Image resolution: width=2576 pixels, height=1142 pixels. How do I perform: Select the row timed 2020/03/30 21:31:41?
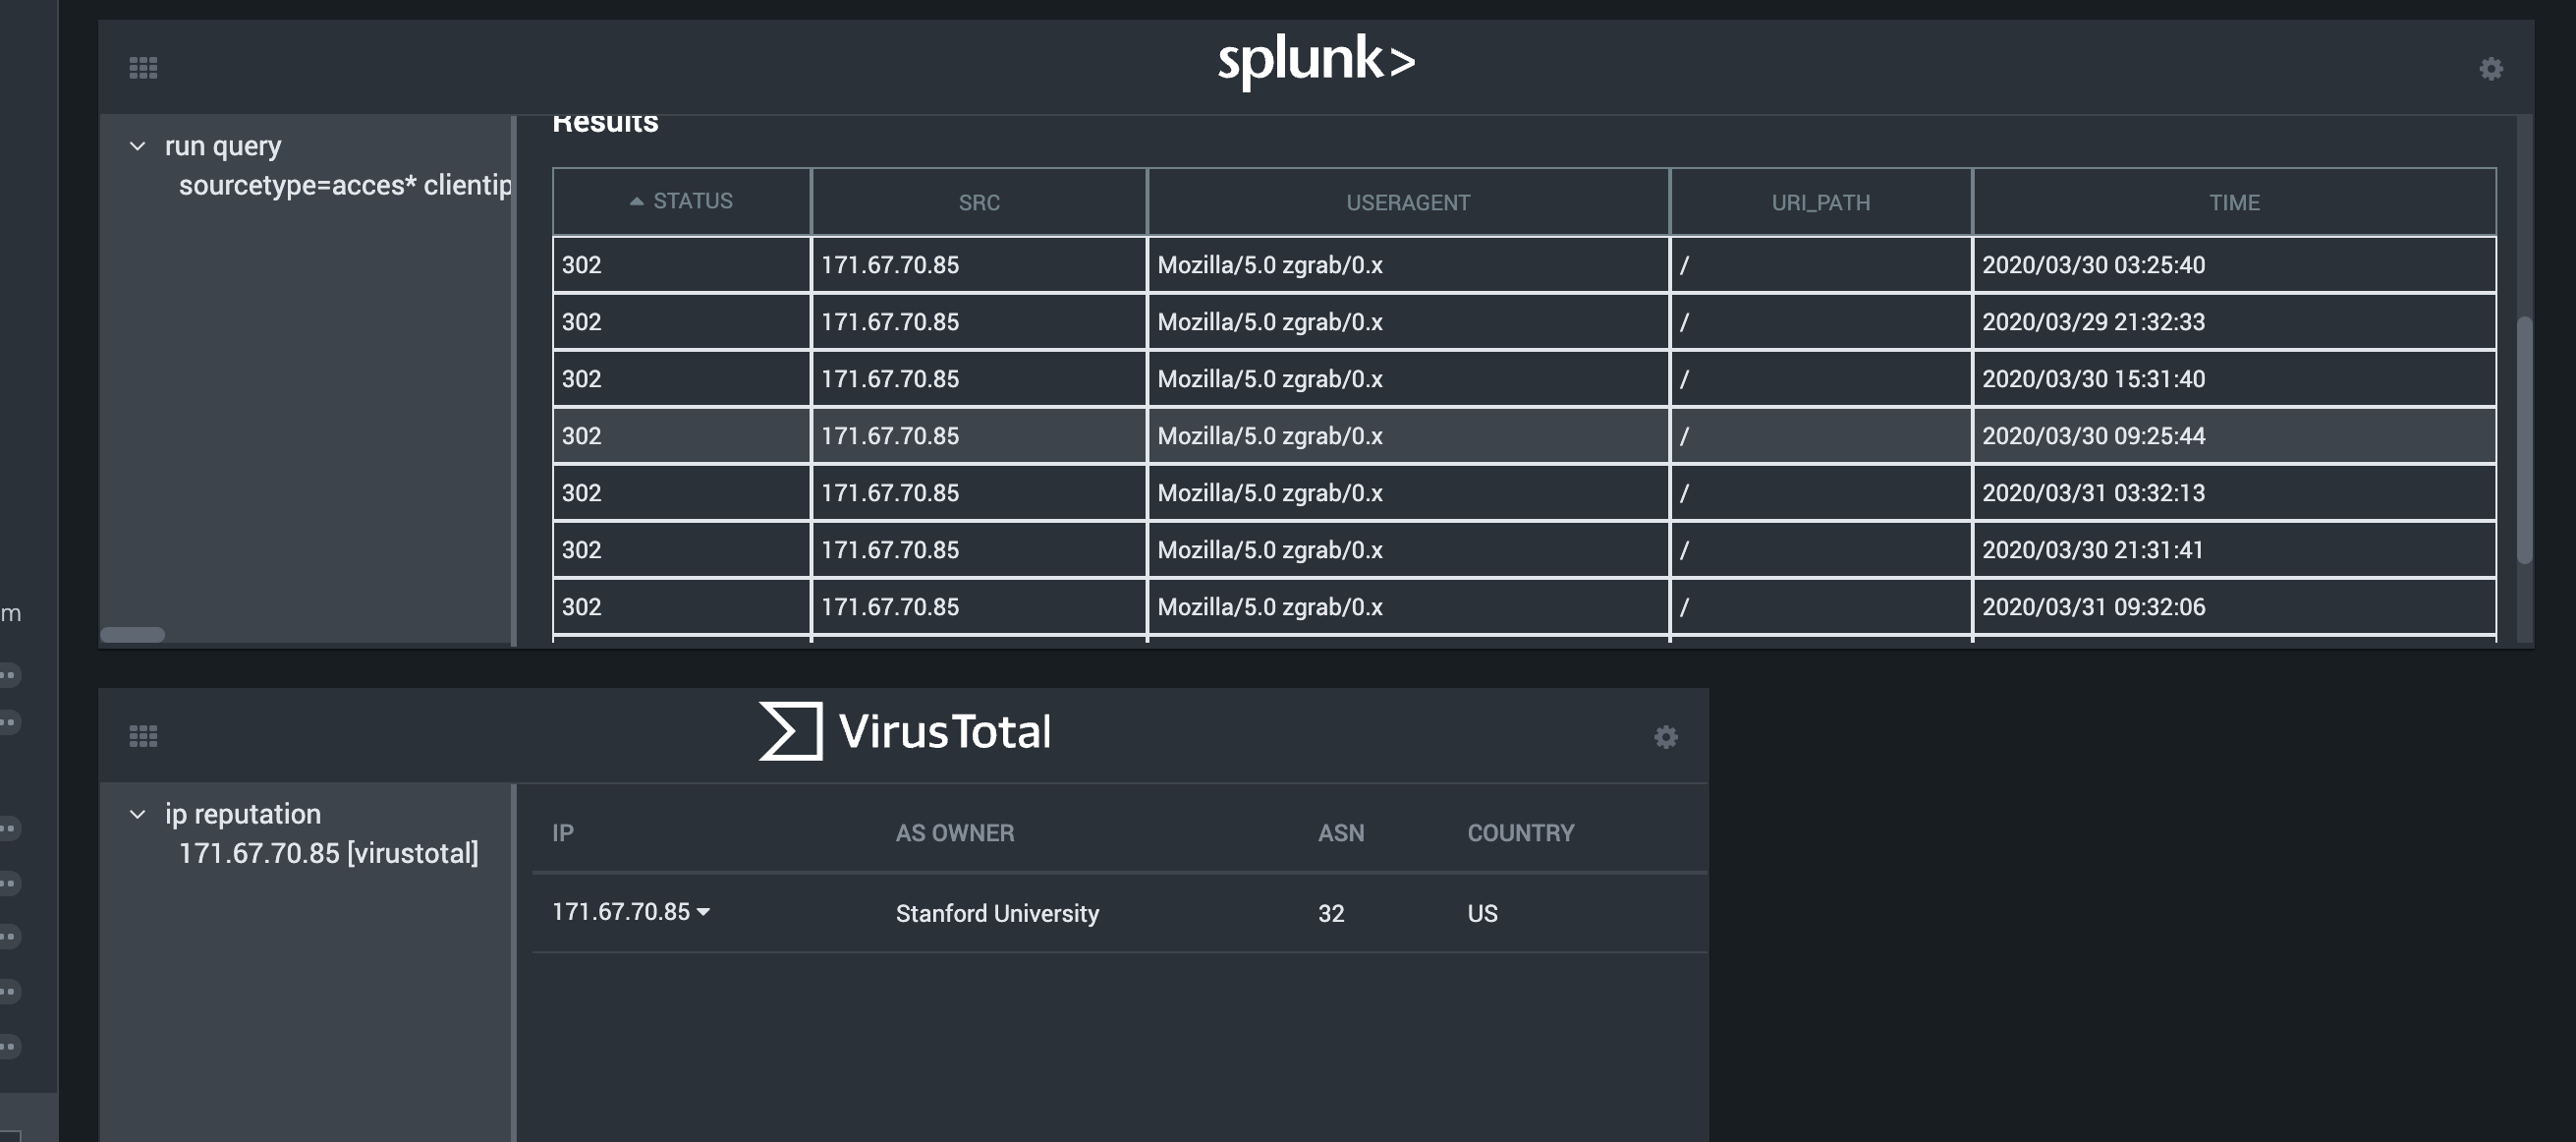point(1524,549)
